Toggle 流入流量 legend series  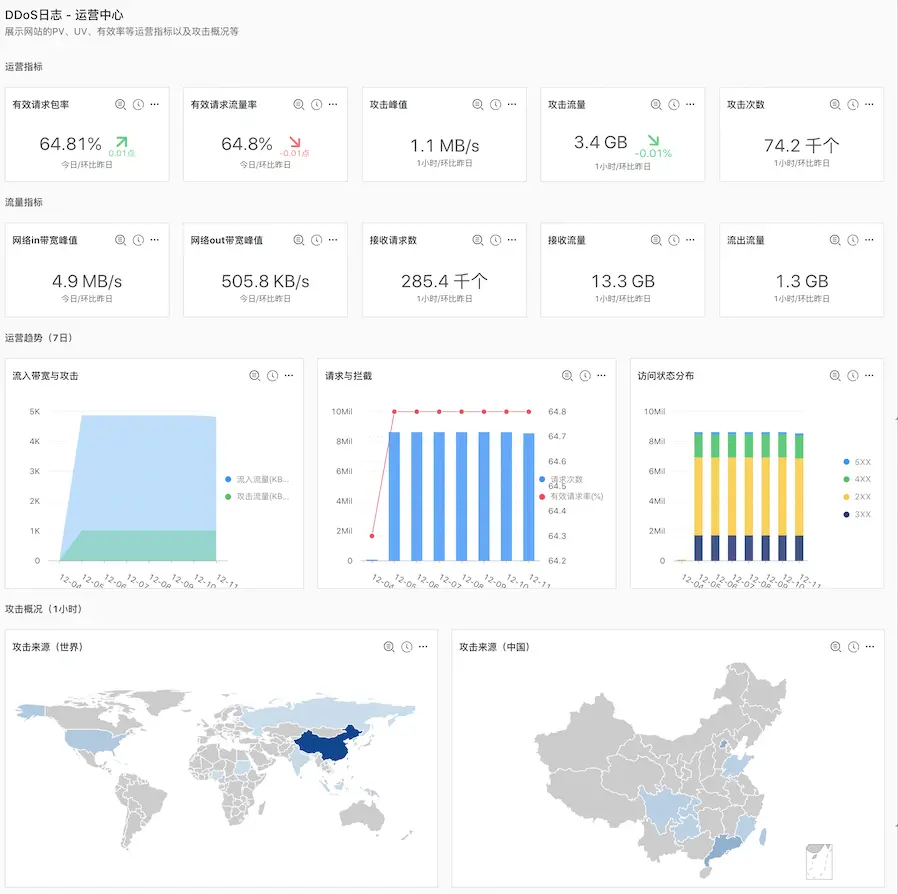click(257, 479)
